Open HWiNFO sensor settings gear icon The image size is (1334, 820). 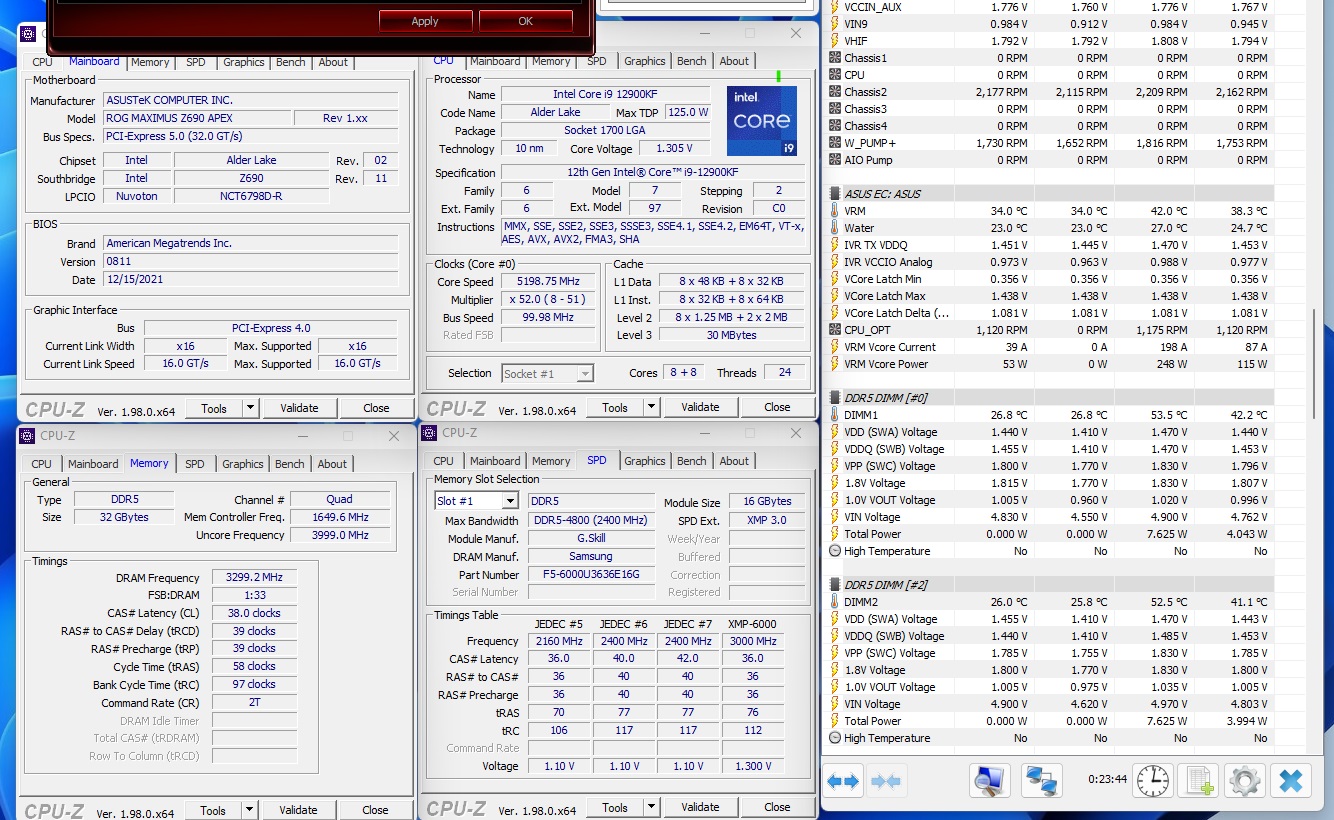(x=1245, y=781)
